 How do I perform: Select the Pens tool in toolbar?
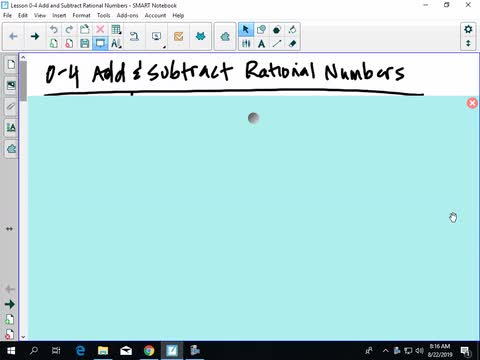point(246,43)
